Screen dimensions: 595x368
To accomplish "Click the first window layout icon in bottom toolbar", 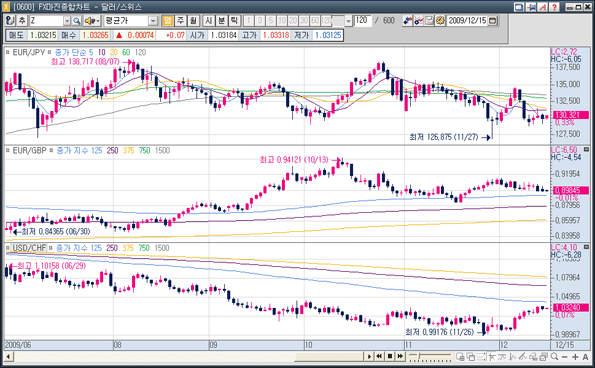I will (x=460, y=357).
